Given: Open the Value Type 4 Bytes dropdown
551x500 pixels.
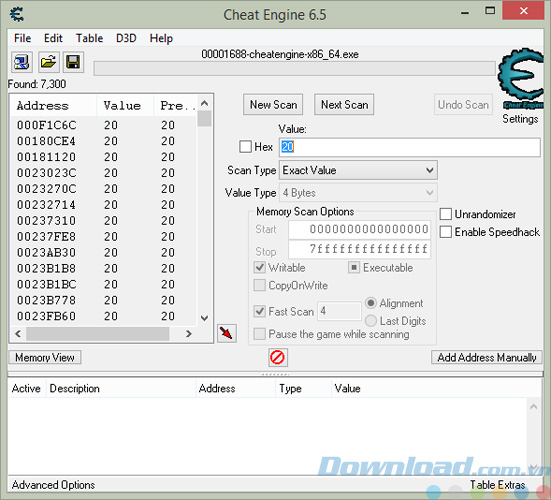Looking at the screenshot, I should click(358, 193).
